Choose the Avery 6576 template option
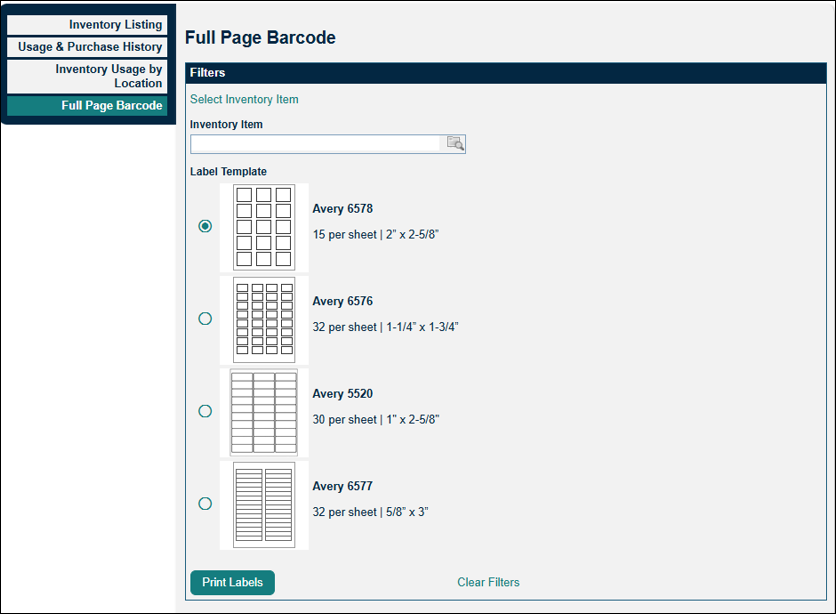This screenshot has width=836, height=614. coord(205,318)
